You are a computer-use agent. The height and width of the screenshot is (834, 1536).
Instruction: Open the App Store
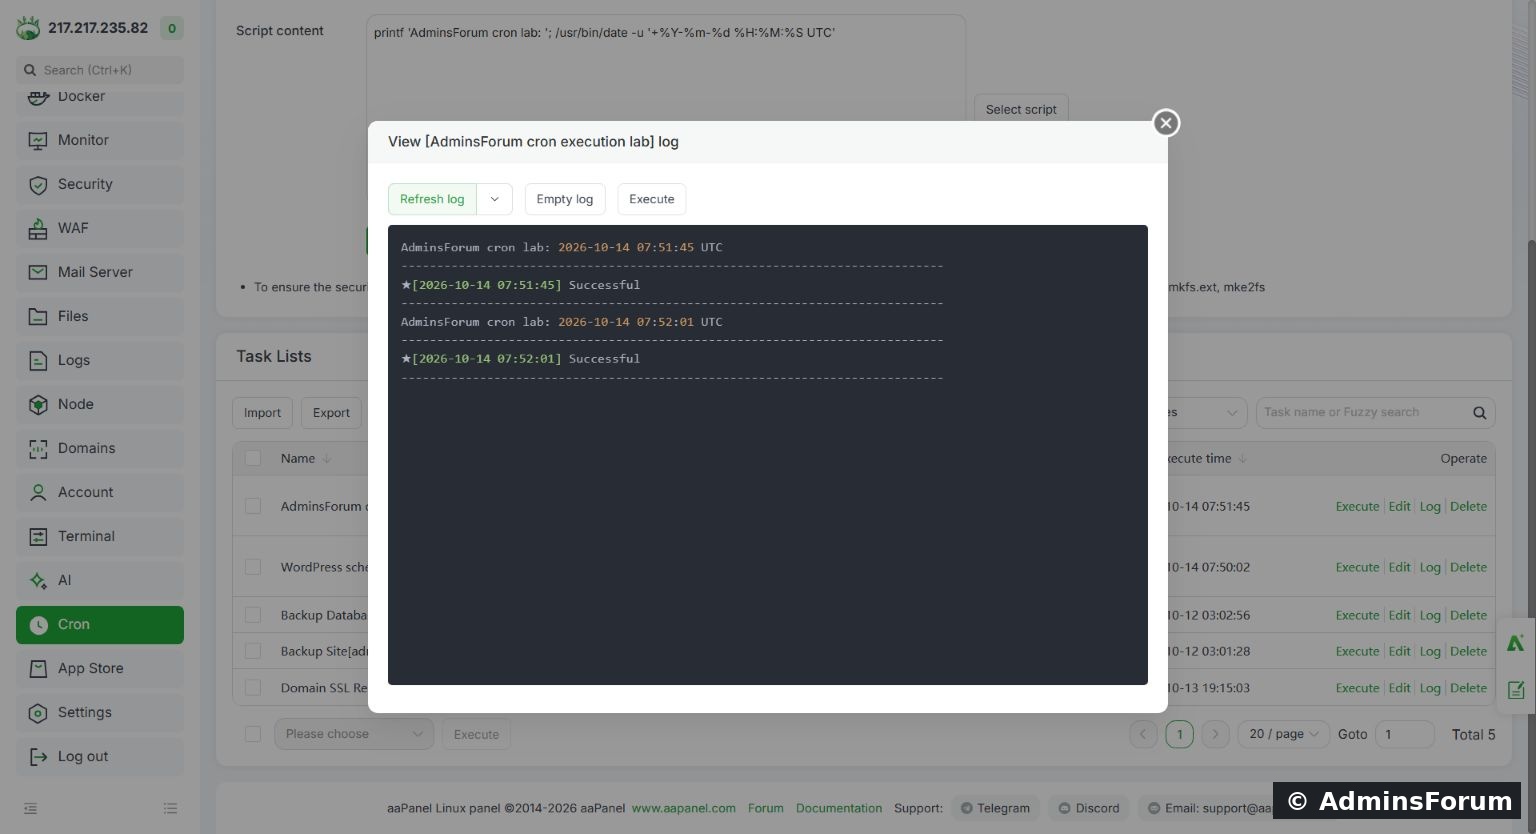(x=100, y=668)
